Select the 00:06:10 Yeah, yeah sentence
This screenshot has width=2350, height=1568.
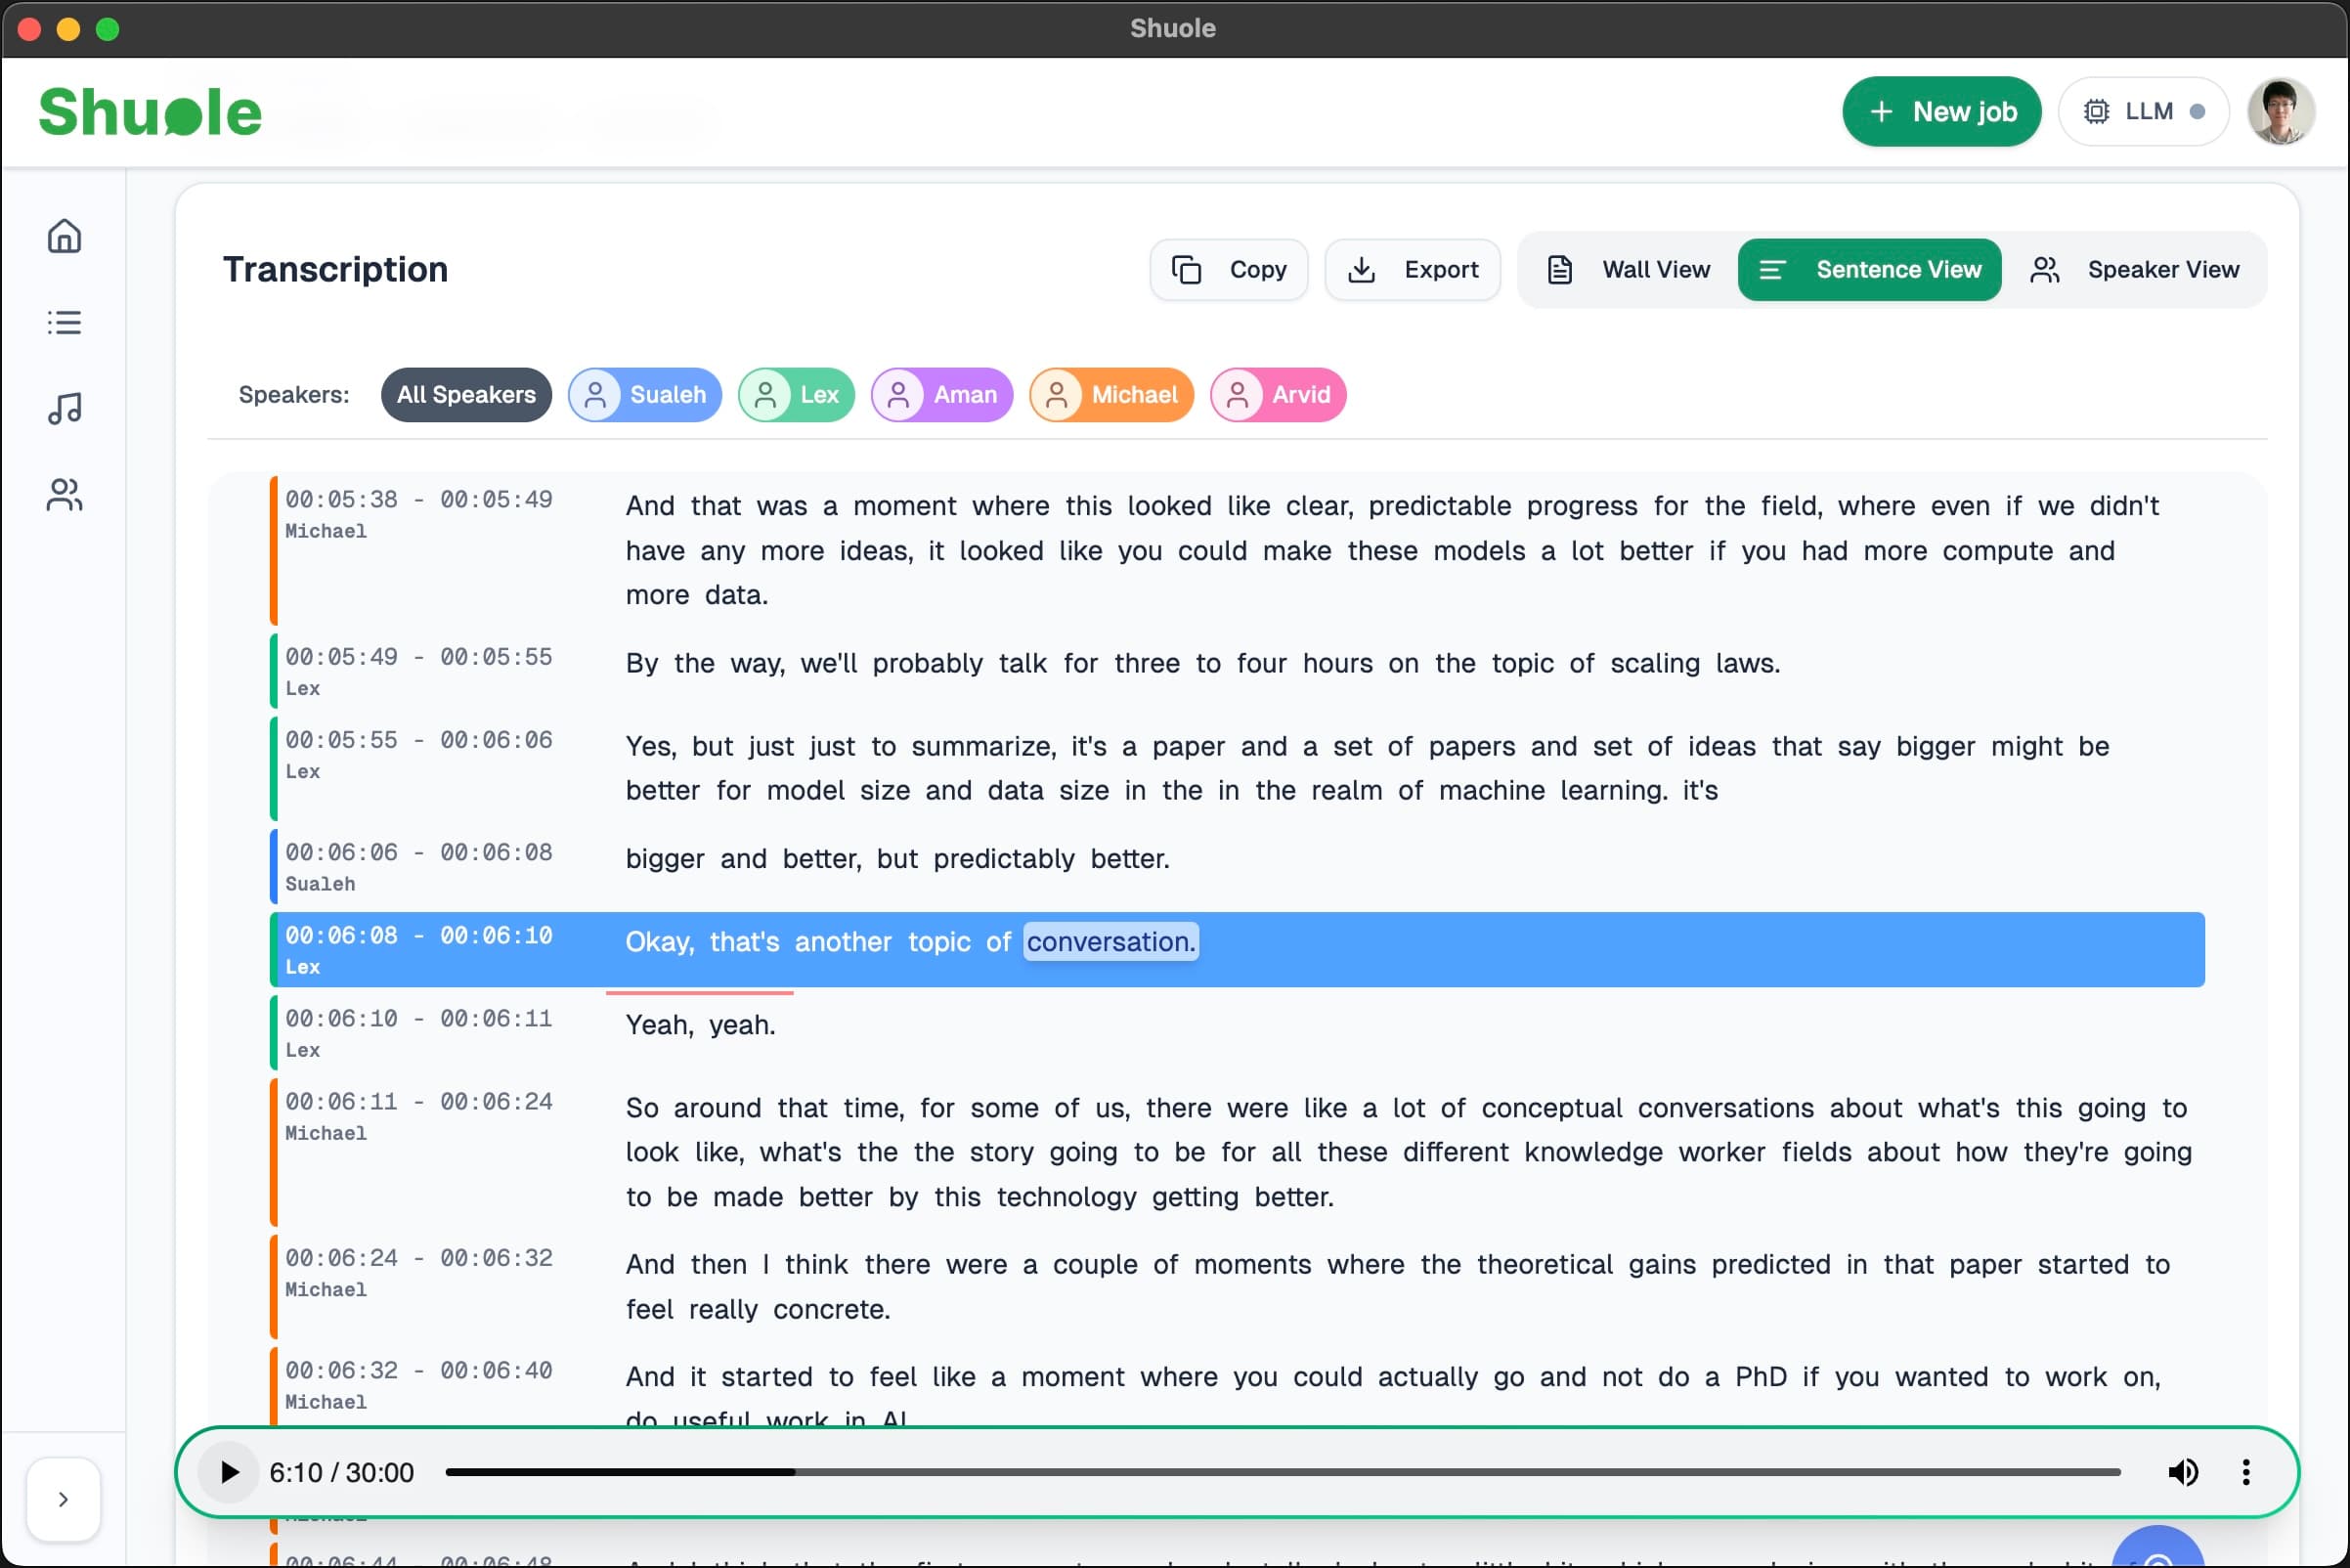click(x=700, y=1025)
